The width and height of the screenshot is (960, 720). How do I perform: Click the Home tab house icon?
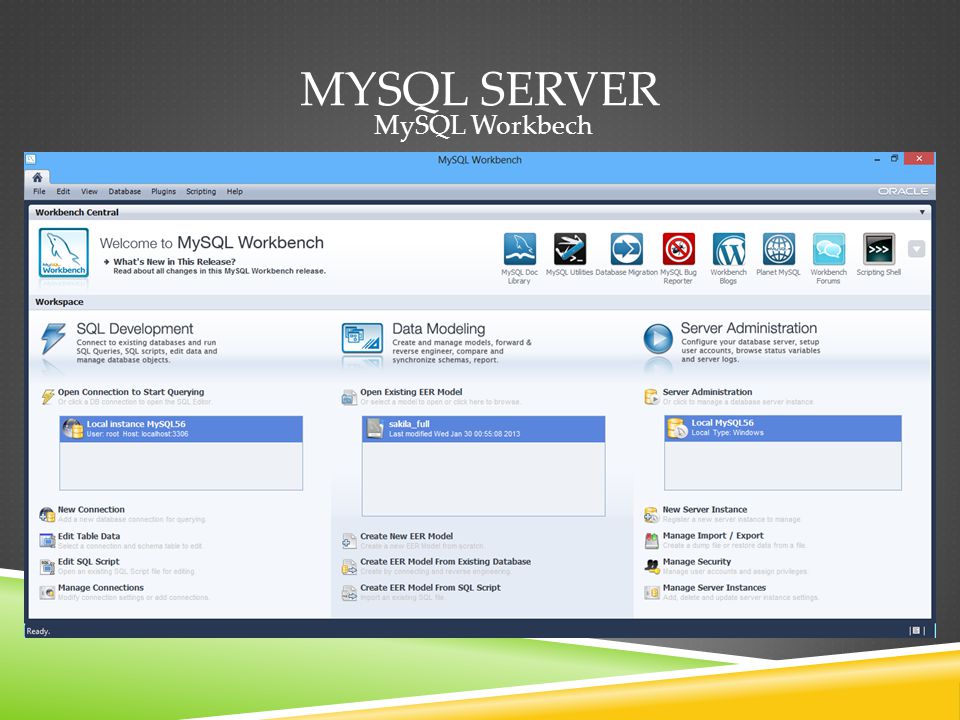tap(37, 178)
